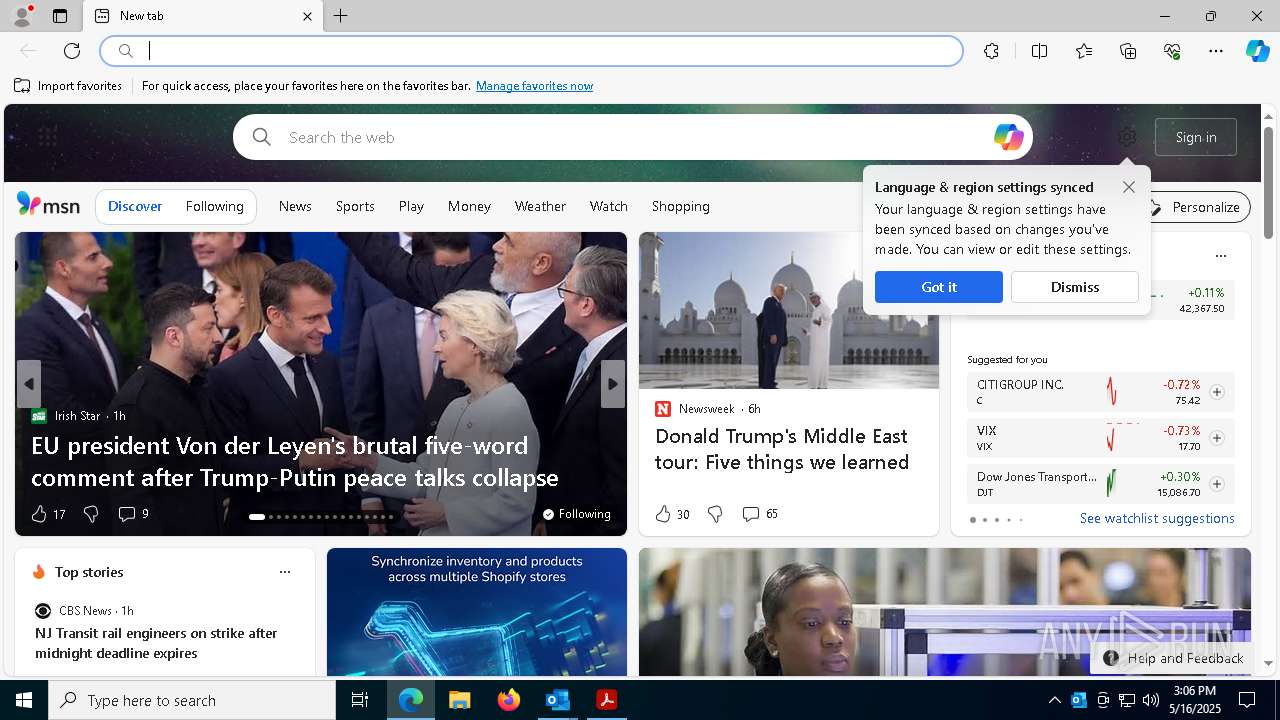
Task: Dislike the Newsweek Trump article
Action: [715, 514]
